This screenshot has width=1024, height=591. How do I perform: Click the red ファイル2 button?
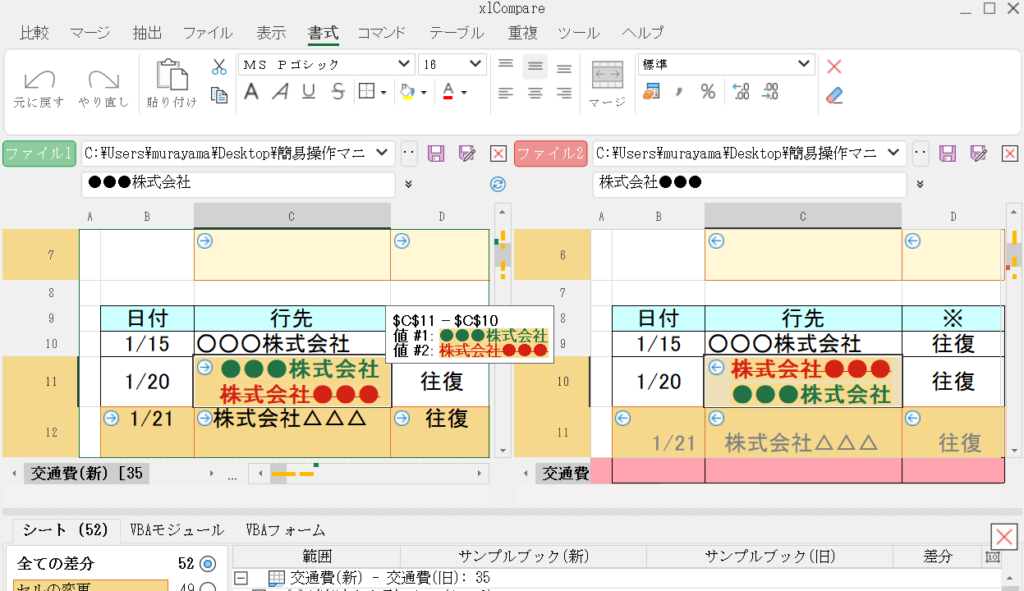pos(550,153)
